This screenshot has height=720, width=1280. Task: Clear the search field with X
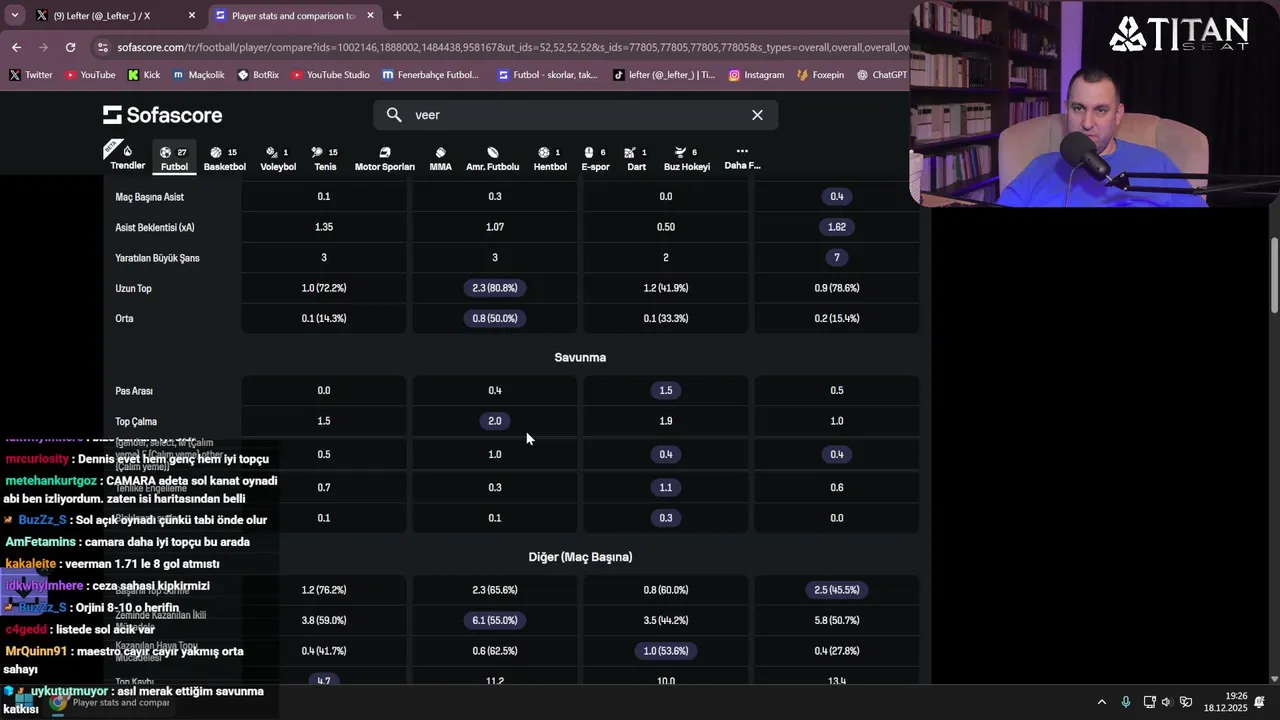757,115
